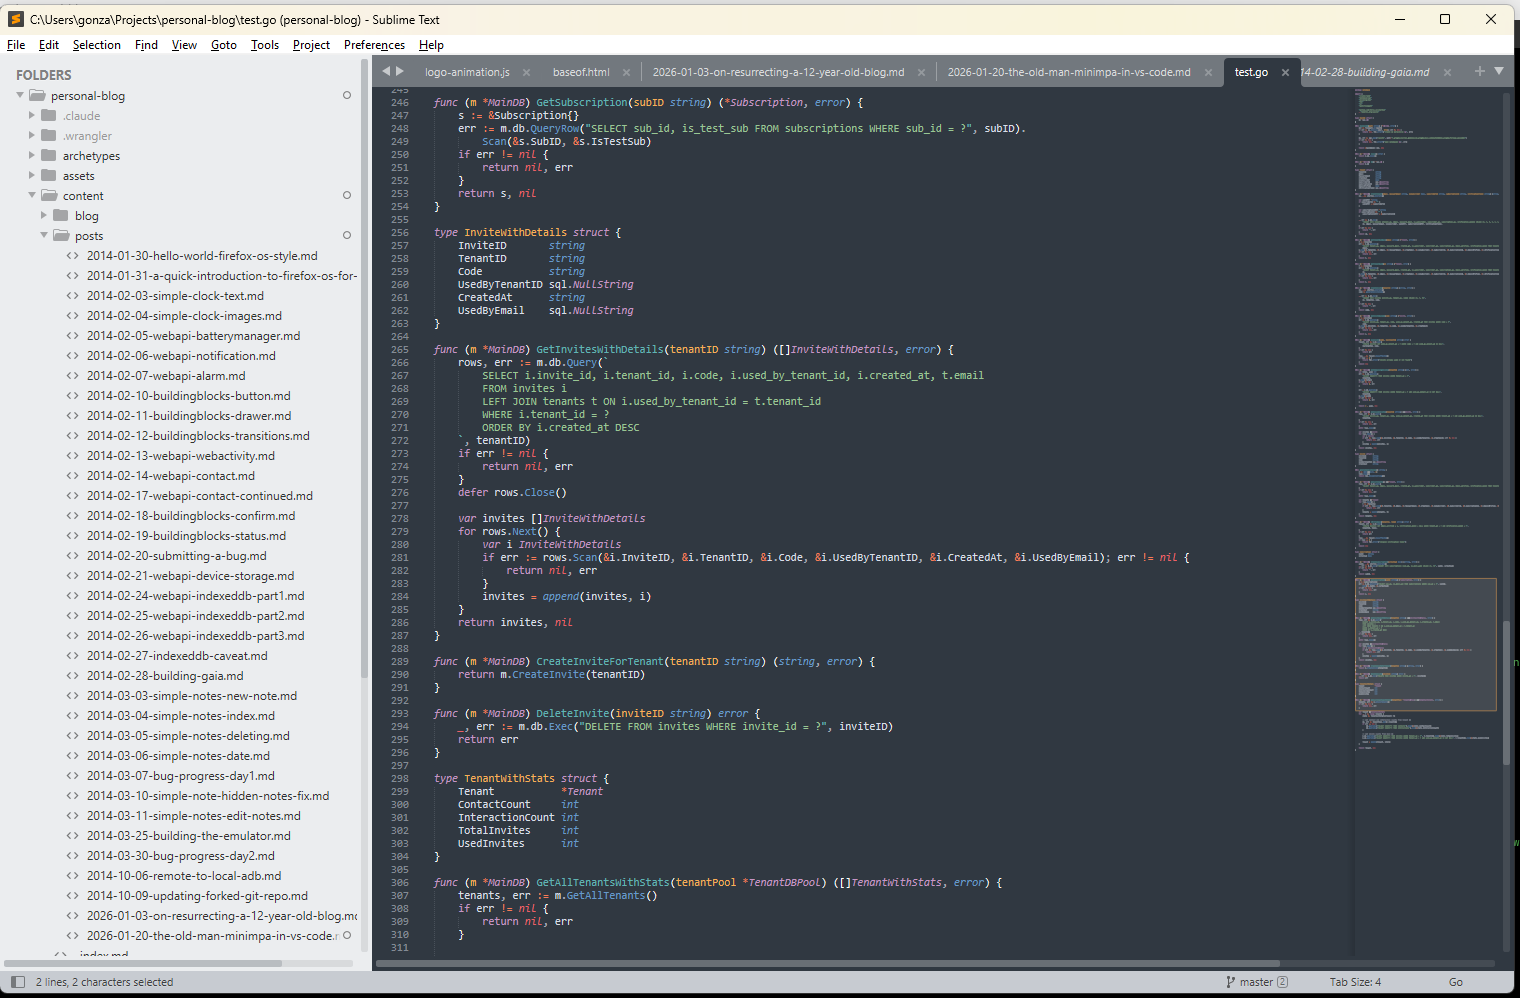Open the tab overflow dropdown arrow

1499,71
